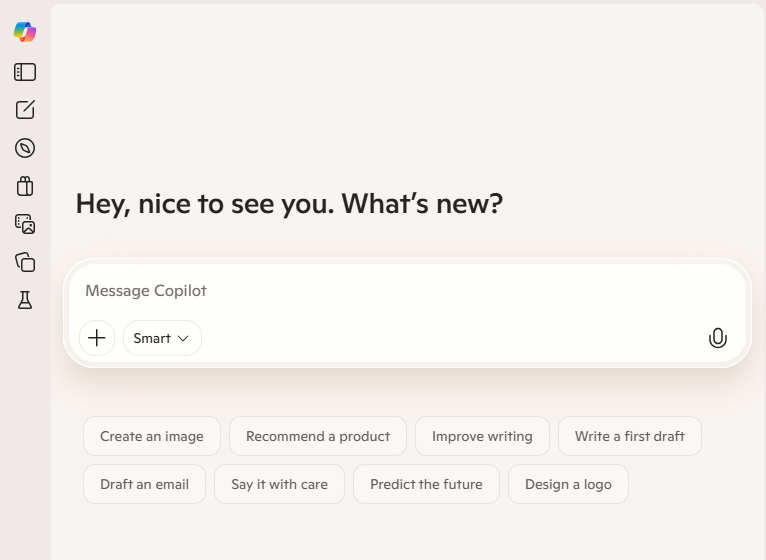Choose the "Say it with care" chip
The image size is (766, 560).
(279, 484)
